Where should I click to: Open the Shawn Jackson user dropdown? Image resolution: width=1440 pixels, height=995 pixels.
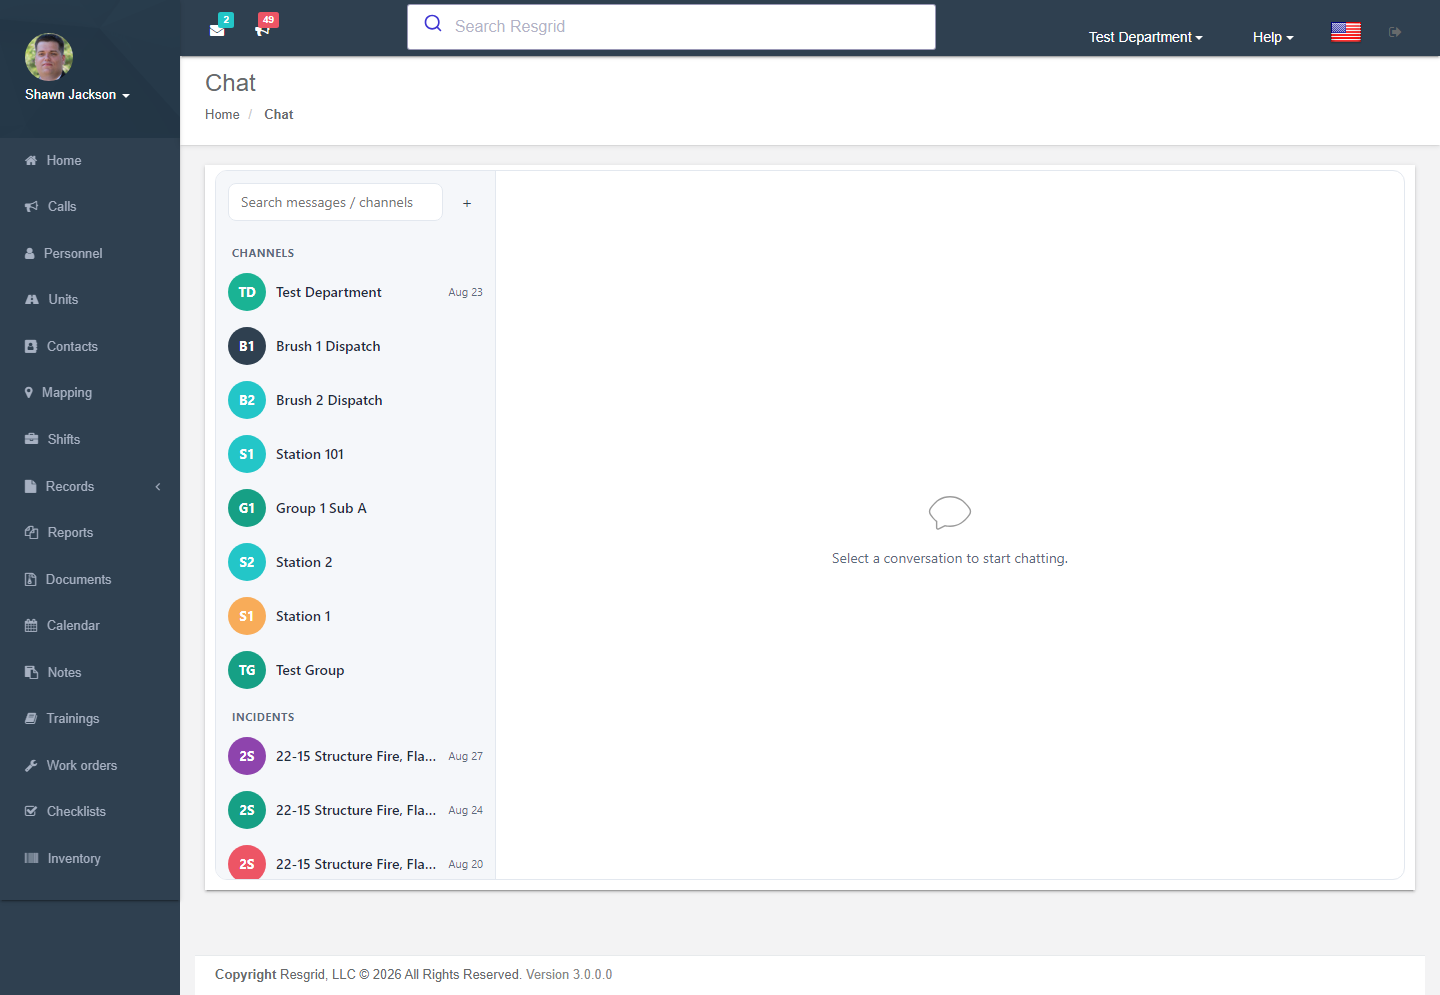pyautogui.click(x=77, y=95)
